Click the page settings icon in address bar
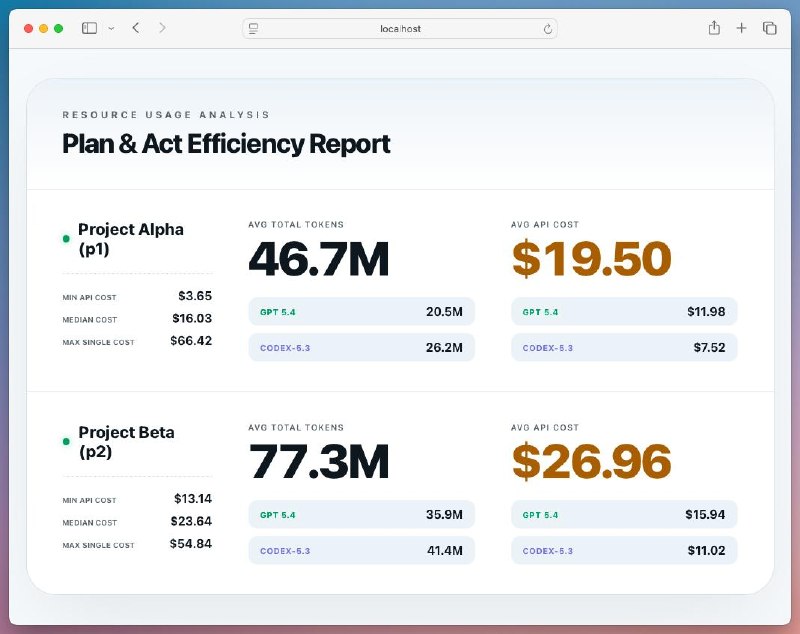 point(254,29)
